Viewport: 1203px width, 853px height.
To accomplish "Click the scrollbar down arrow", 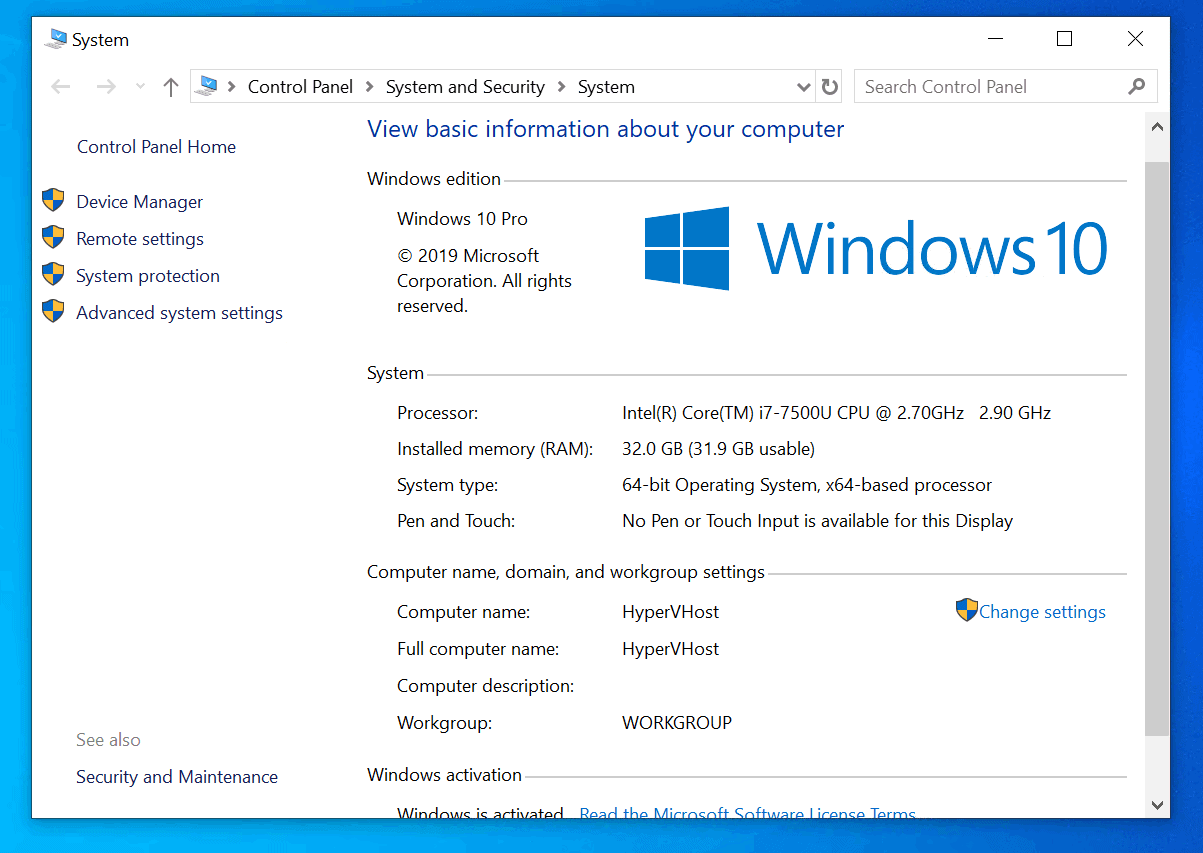I will click(x=1157, y=805).
